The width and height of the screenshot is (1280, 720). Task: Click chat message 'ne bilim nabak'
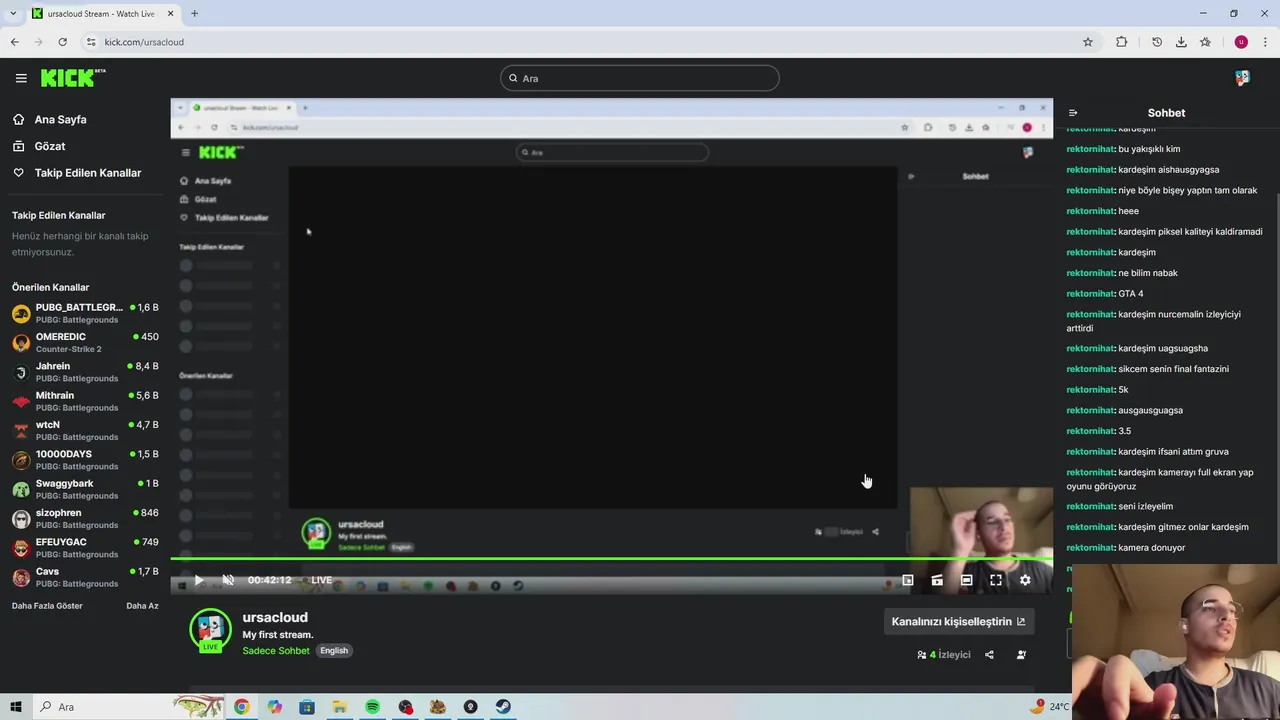coord(1148,273)
